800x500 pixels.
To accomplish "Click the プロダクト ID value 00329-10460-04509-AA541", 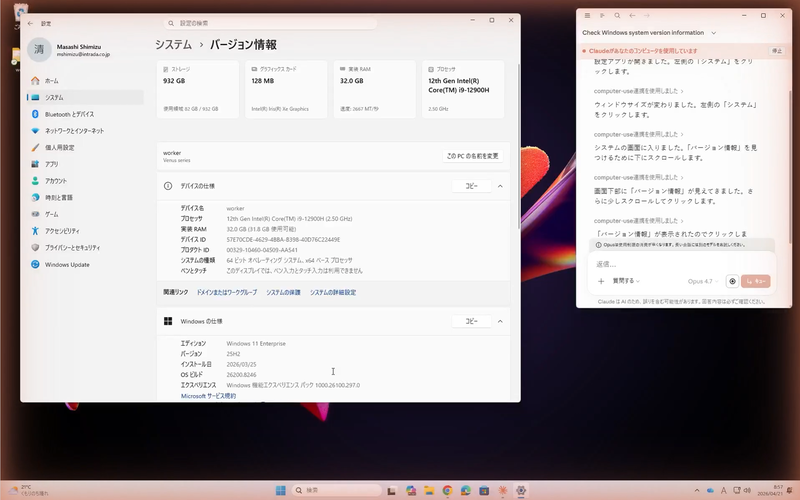I will pyautogui.click(x=262, y=250).
